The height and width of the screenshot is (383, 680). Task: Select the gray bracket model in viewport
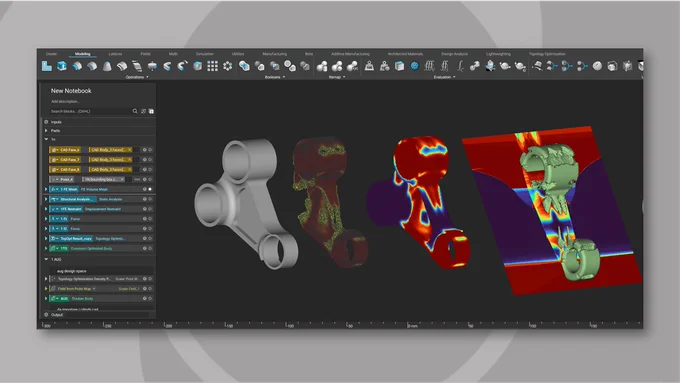point(246,203)
